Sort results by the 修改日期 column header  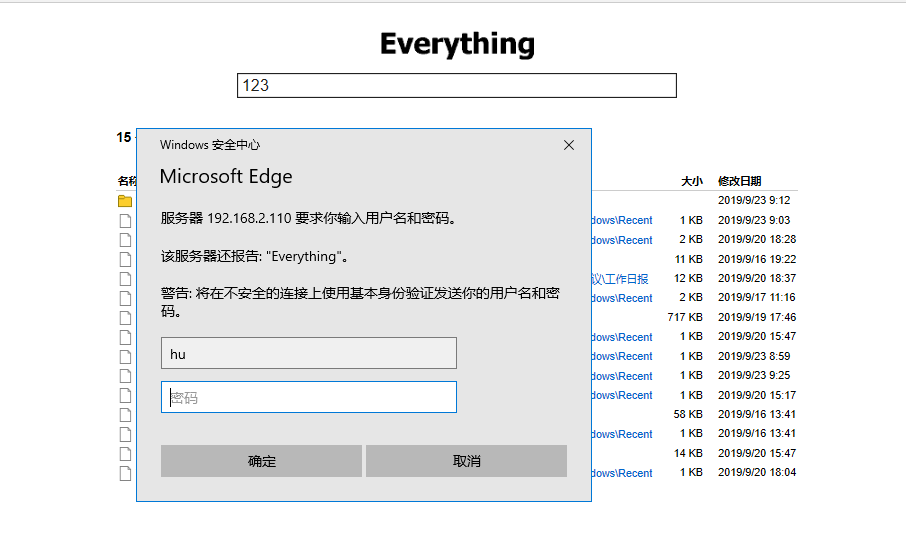[740, 181]
